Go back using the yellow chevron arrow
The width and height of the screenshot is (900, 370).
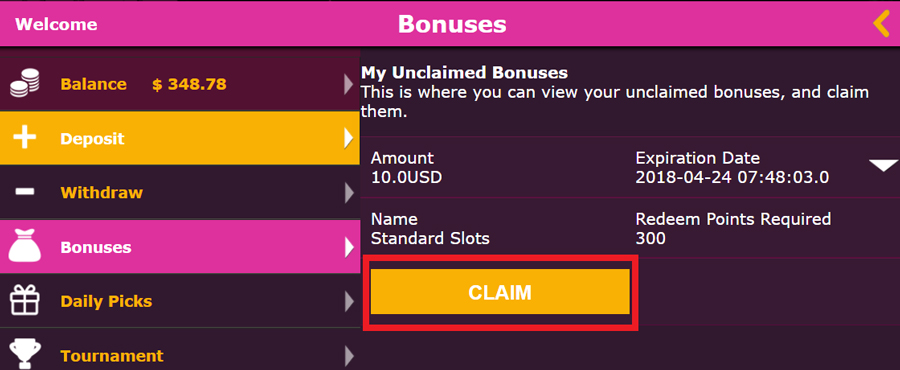pyautogui.click(x=881, y=25)
